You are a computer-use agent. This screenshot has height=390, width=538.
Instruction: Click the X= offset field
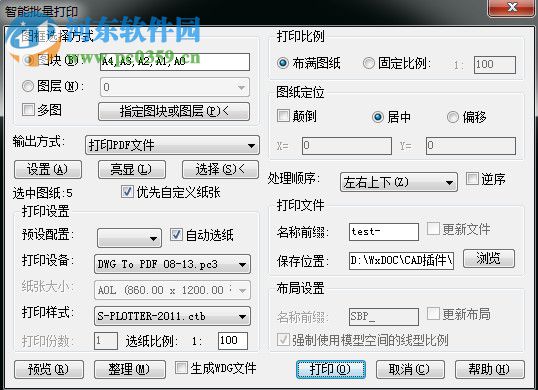pos(347,146)
